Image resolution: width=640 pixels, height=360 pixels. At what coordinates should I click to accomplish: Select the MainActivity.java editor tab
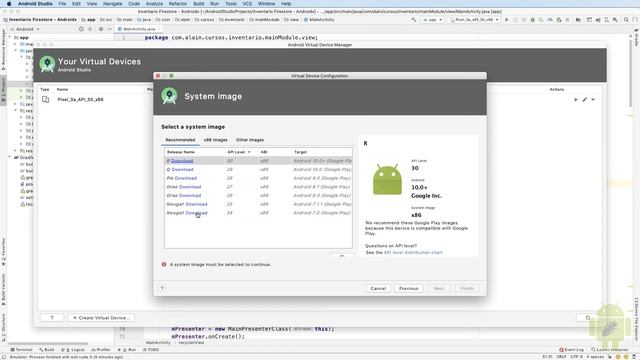(138, 29)
